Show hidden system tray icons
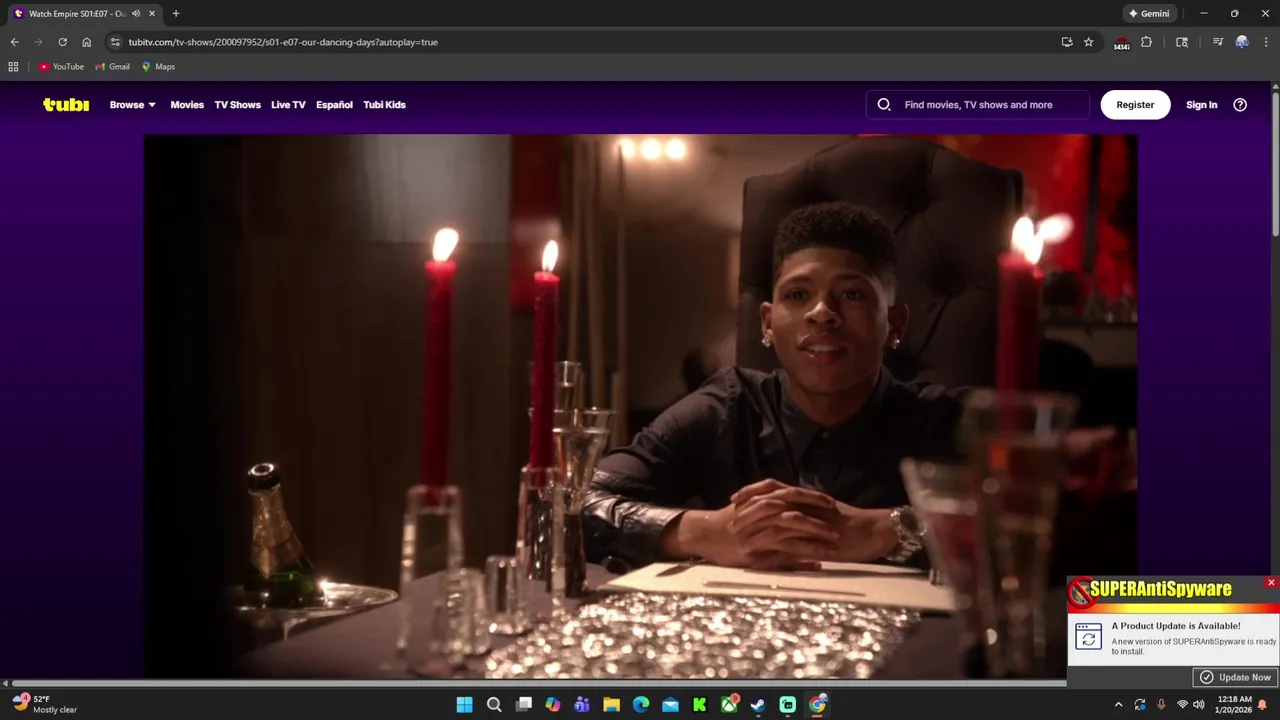The width and height of the screenshot is (1280, 720). [x=1118, y=705]
